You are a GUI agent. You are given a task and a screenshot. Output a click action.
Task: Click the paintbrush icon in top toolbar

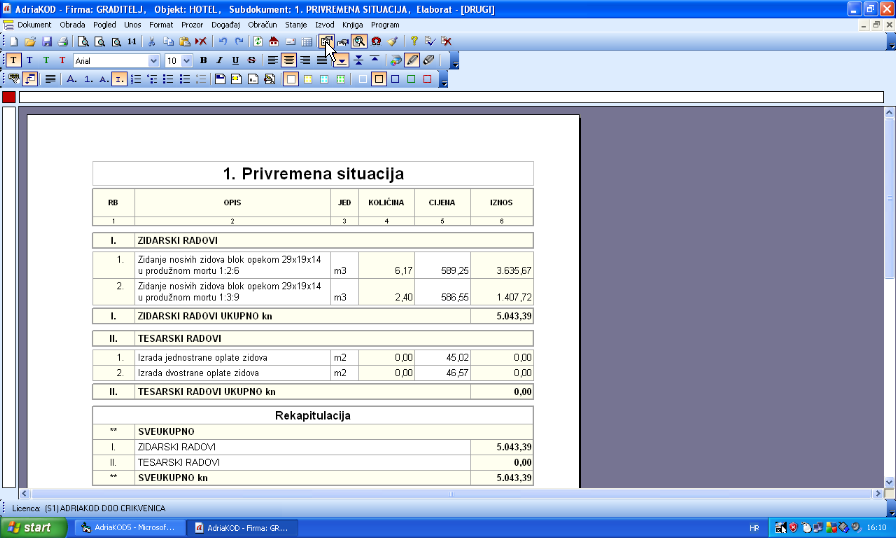coord(393,42)
